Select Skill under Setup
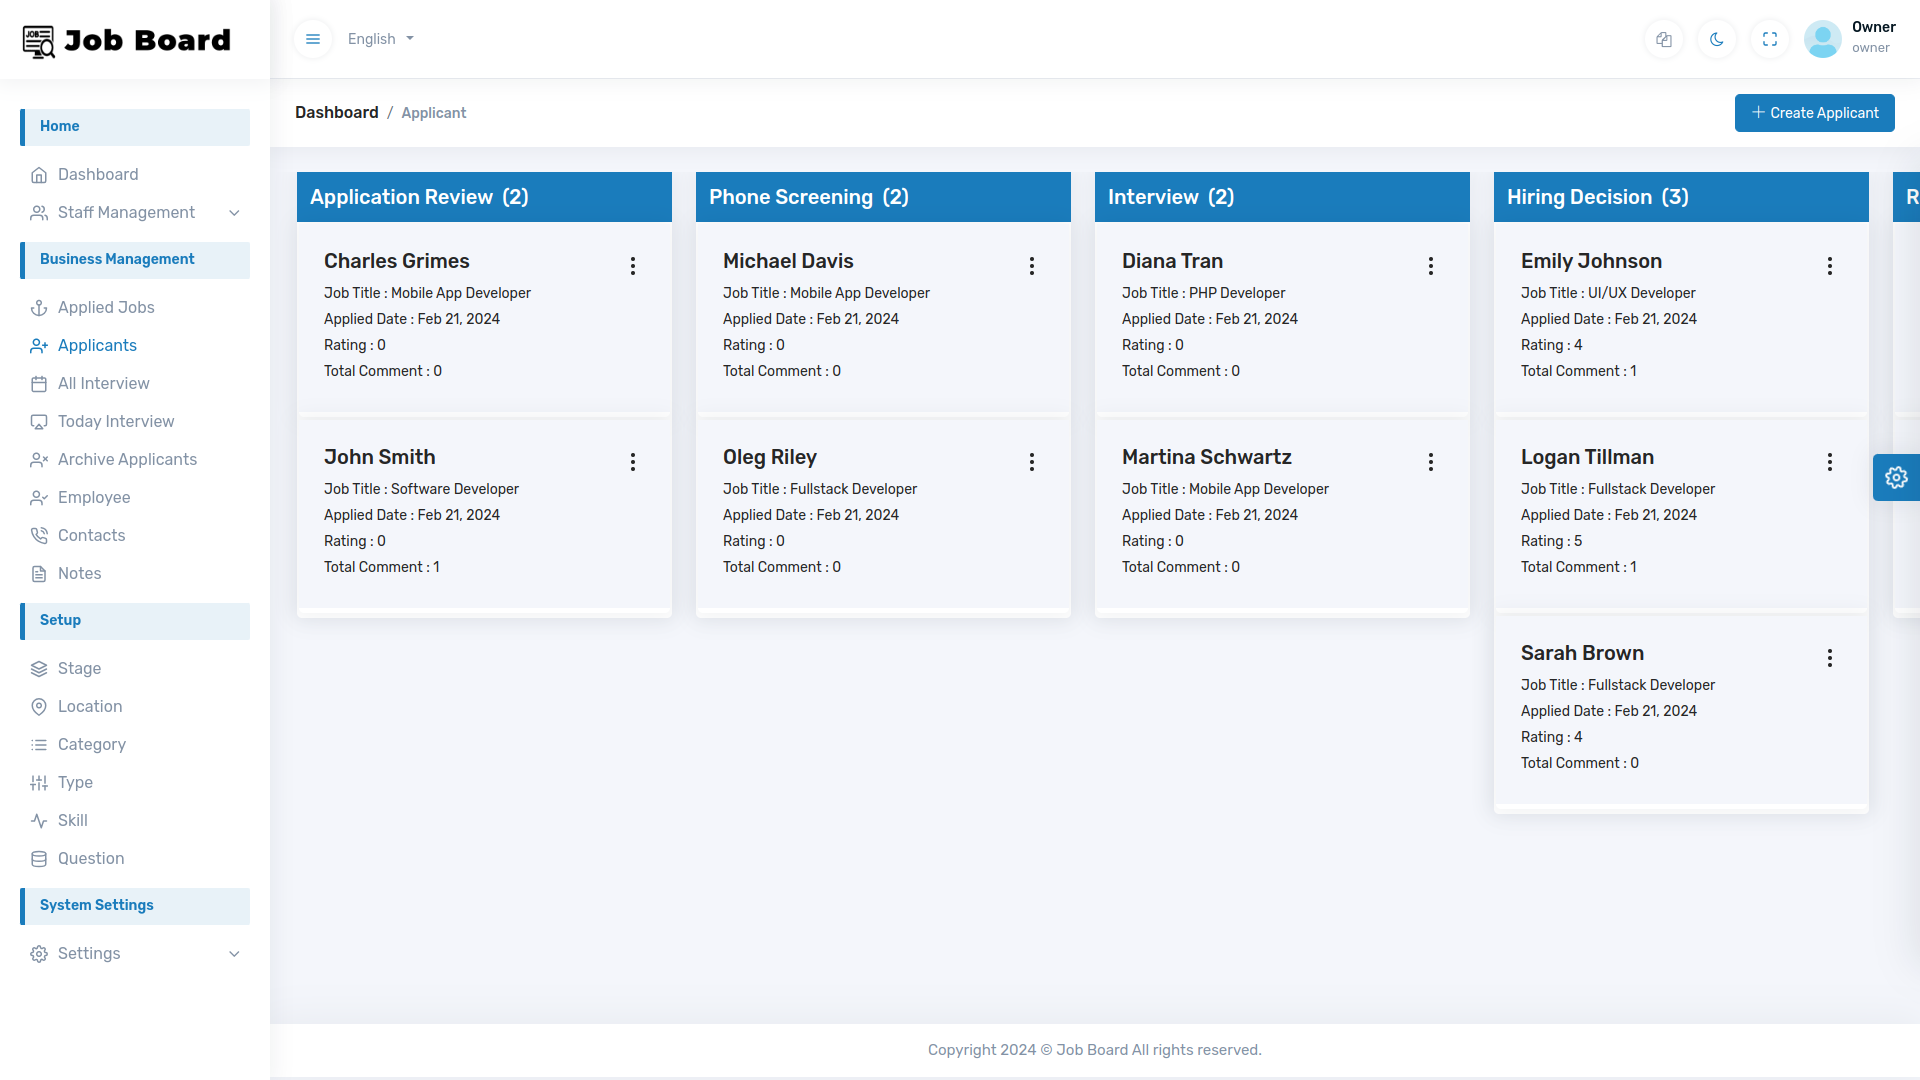Image resolution: width=1920 pixels, height=1080 pixels. [72, 820]
